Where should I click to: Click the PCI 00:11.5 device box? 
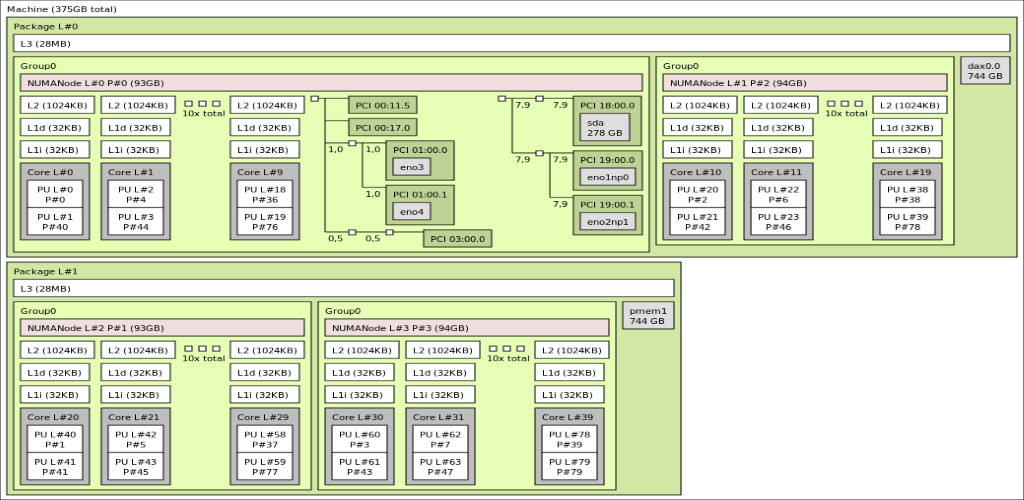382,104
